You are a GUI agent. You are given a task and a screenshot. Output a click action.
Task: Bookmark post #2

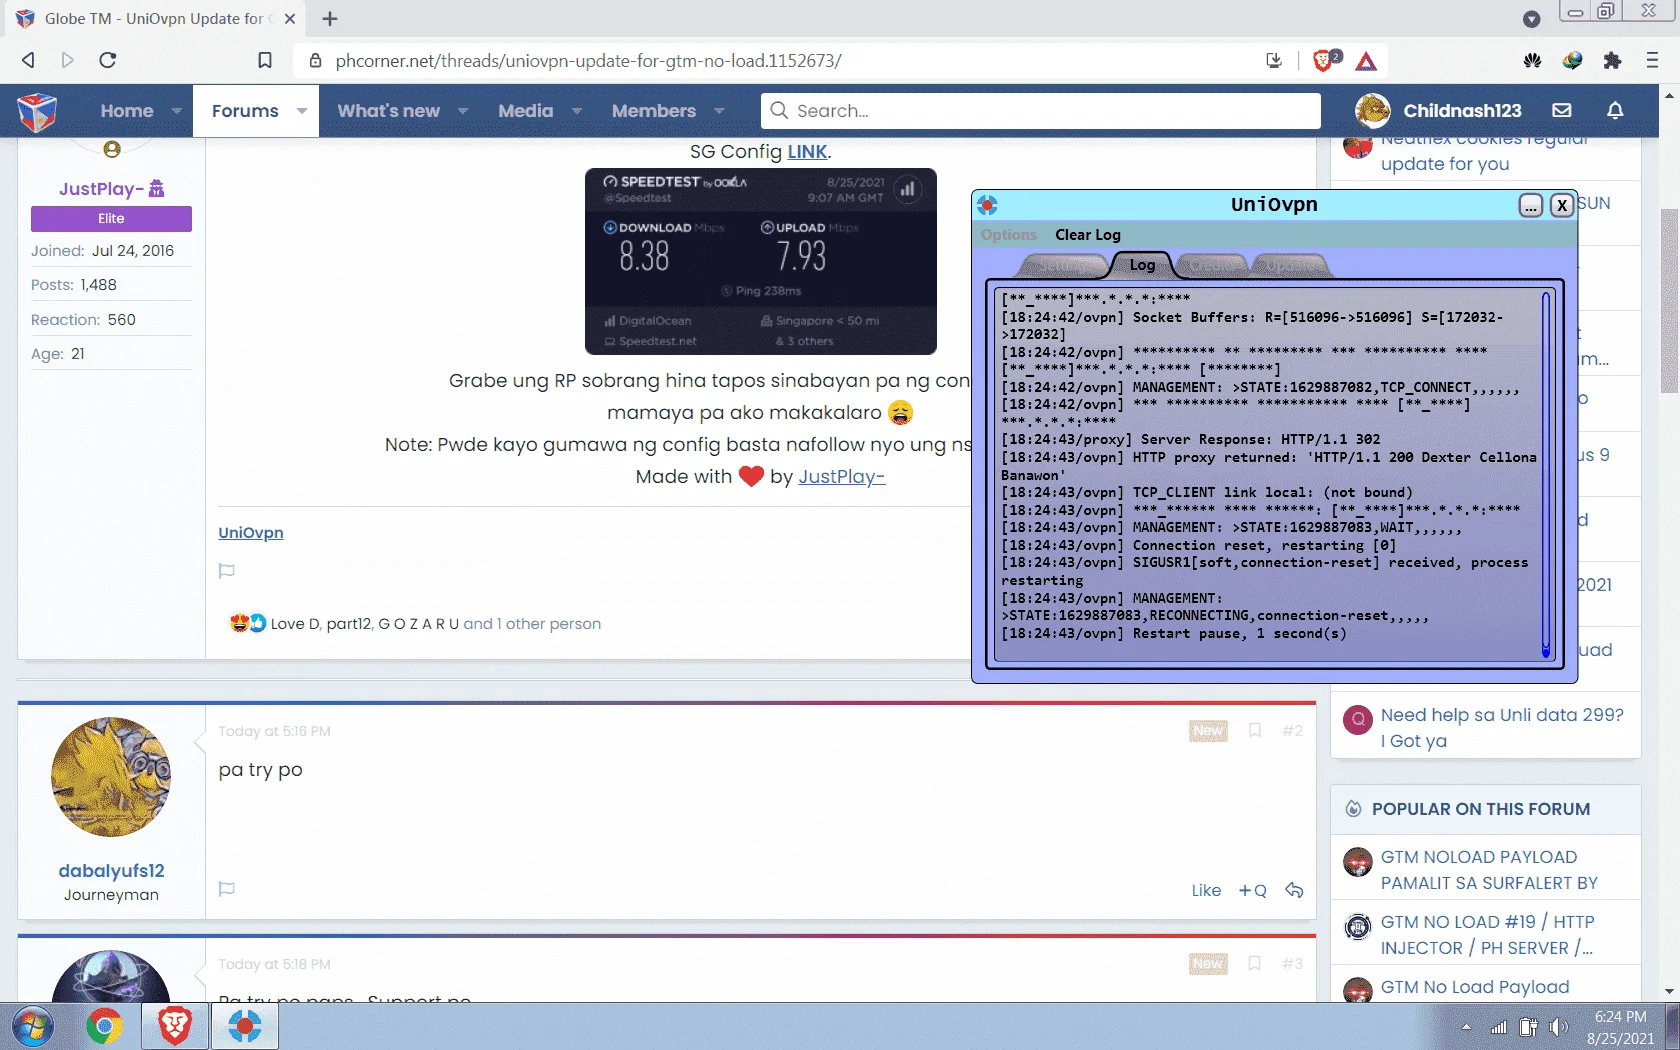[x=1255, y=731]
